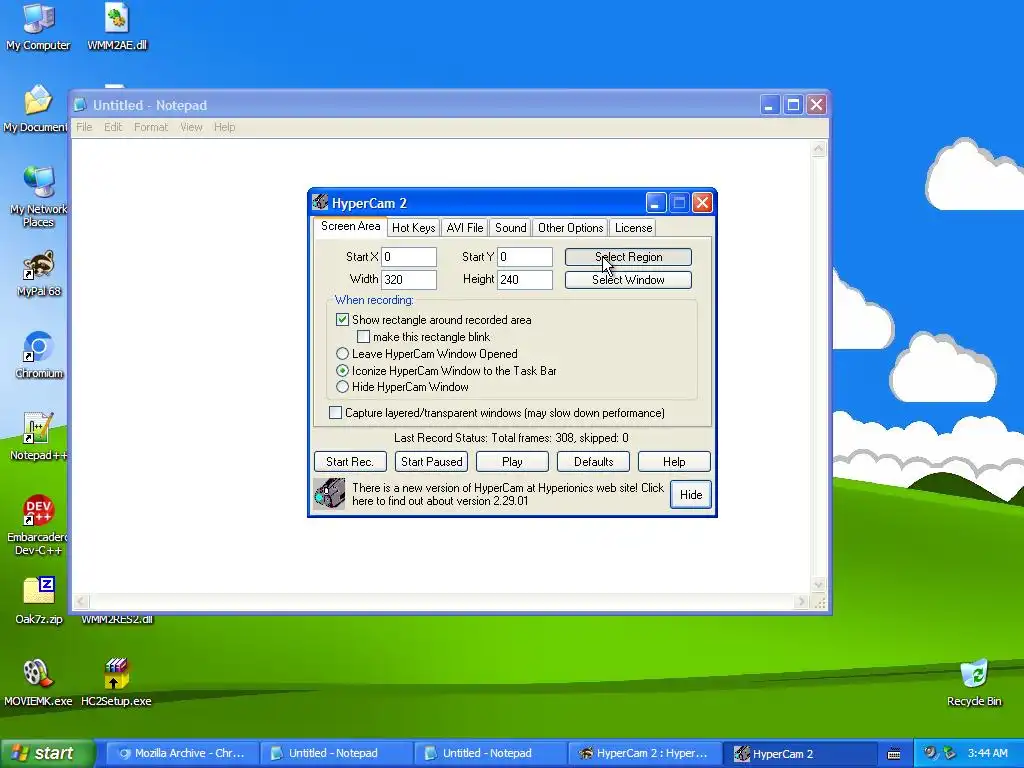This screenshot has height=768, width=1024.
Task: Hide the new version notice
Action: [x=690, y=494]
